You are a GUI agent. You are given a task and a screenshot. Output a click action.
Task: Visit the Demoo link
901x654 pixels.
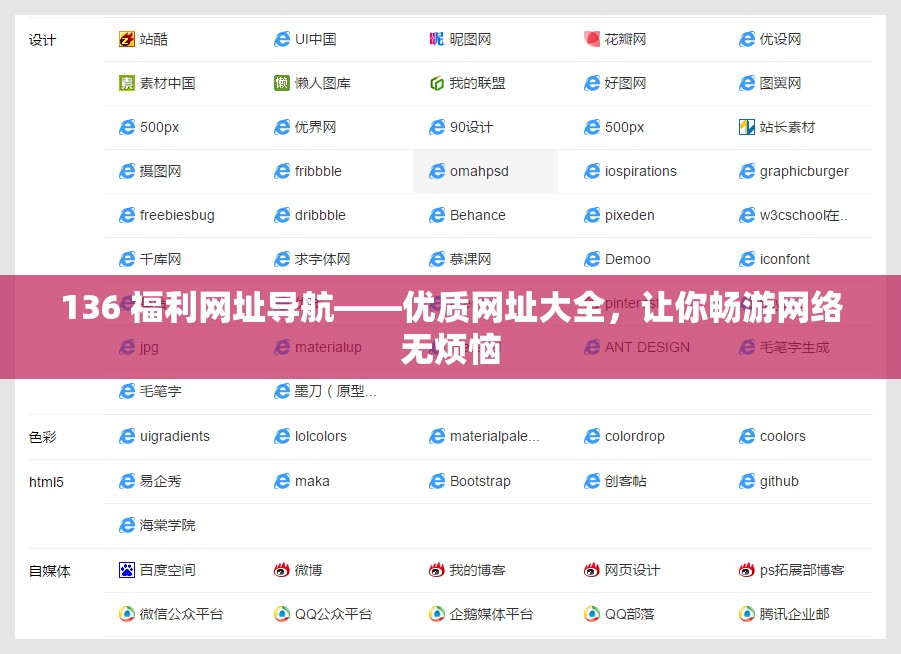coord(627,259)
